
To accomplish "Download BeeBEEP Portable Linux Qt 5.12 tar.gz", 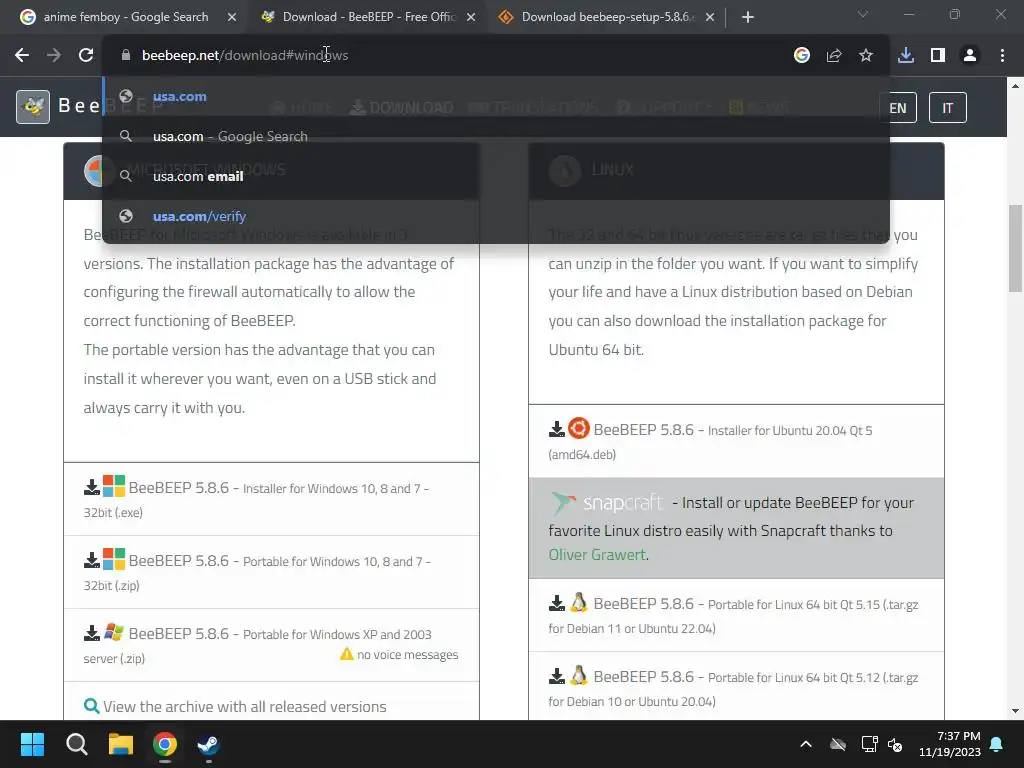I will click(736, 688).
